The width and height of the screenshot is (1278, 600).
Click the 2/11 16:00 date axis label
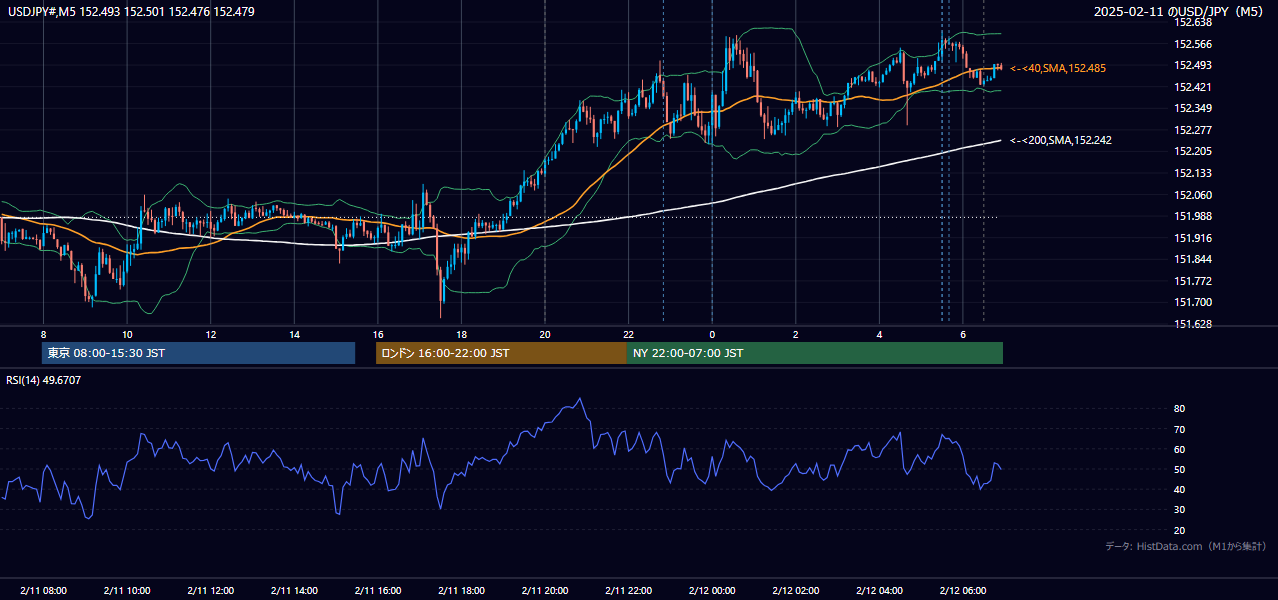click(377, 591)
